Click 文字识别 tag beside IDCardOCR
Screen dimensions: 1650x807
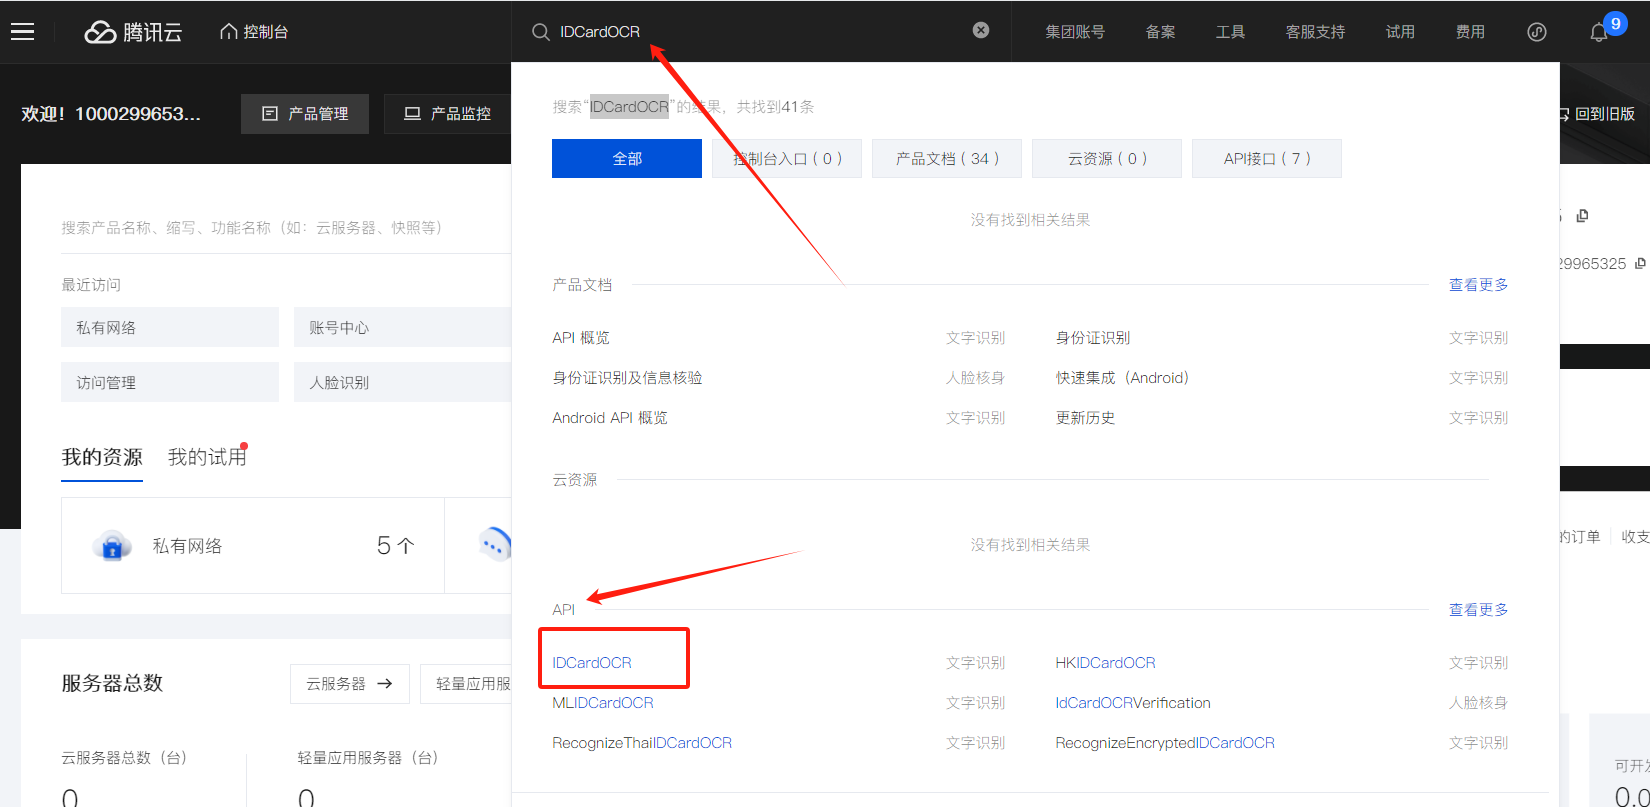pos(975,663)
